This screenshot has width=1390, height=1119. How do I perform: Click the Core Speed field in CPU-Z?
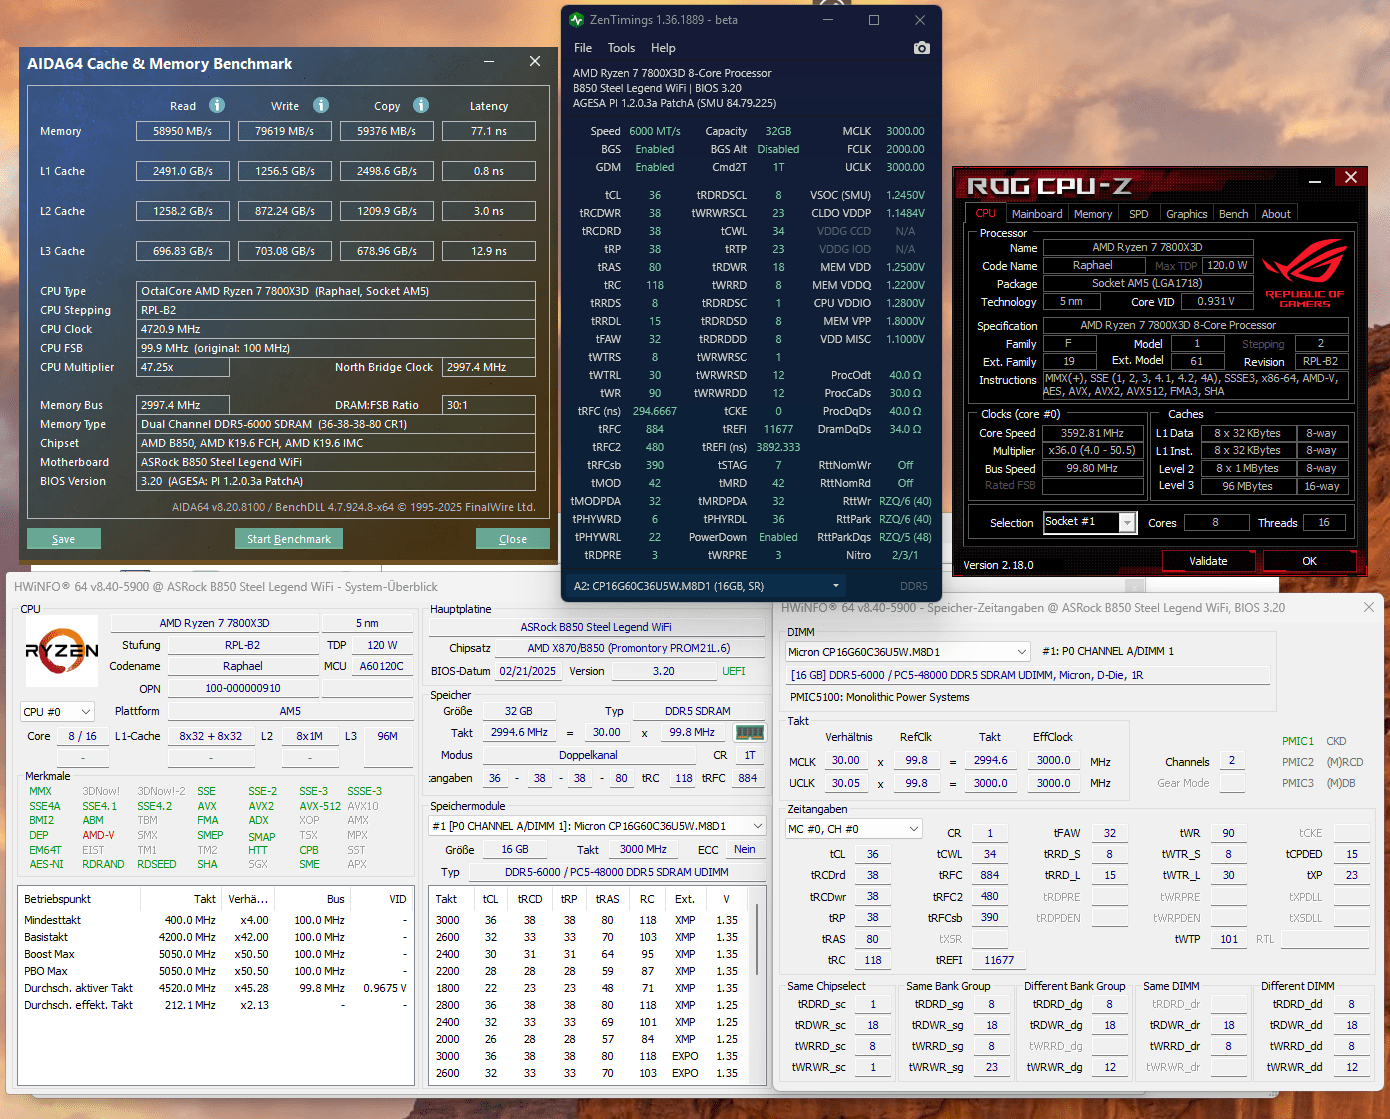click(1093, 433)
